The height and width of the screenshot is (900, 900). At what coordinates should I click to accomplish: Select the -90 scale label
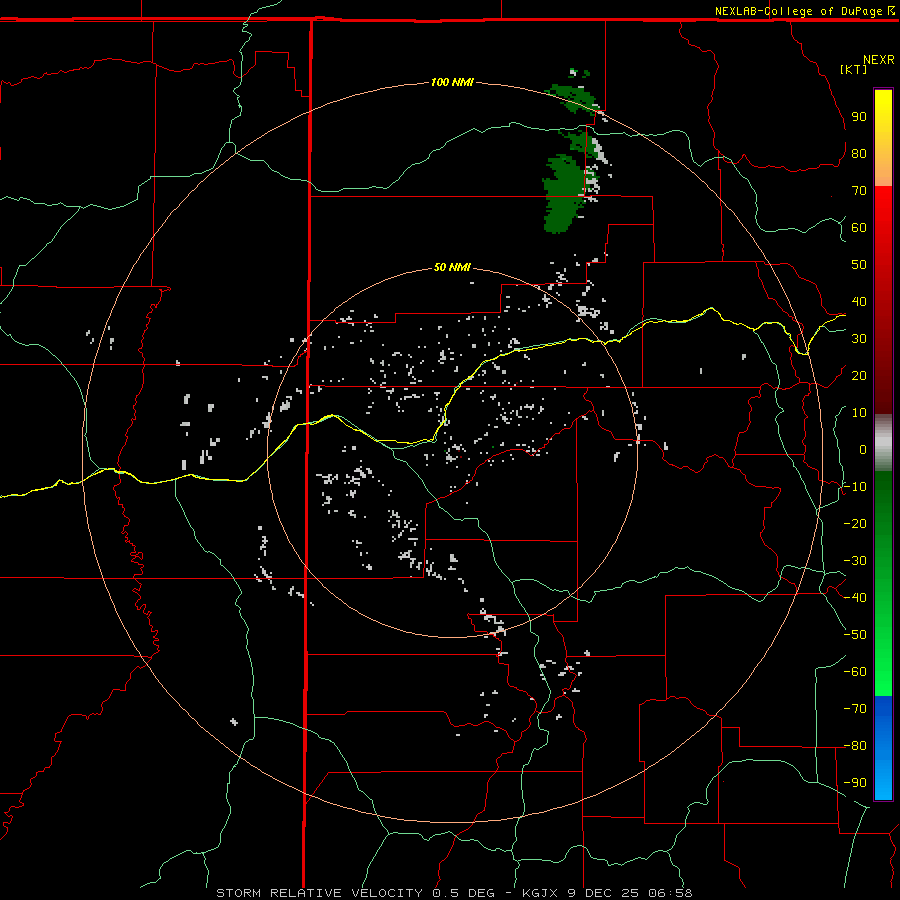coord(855,783)
